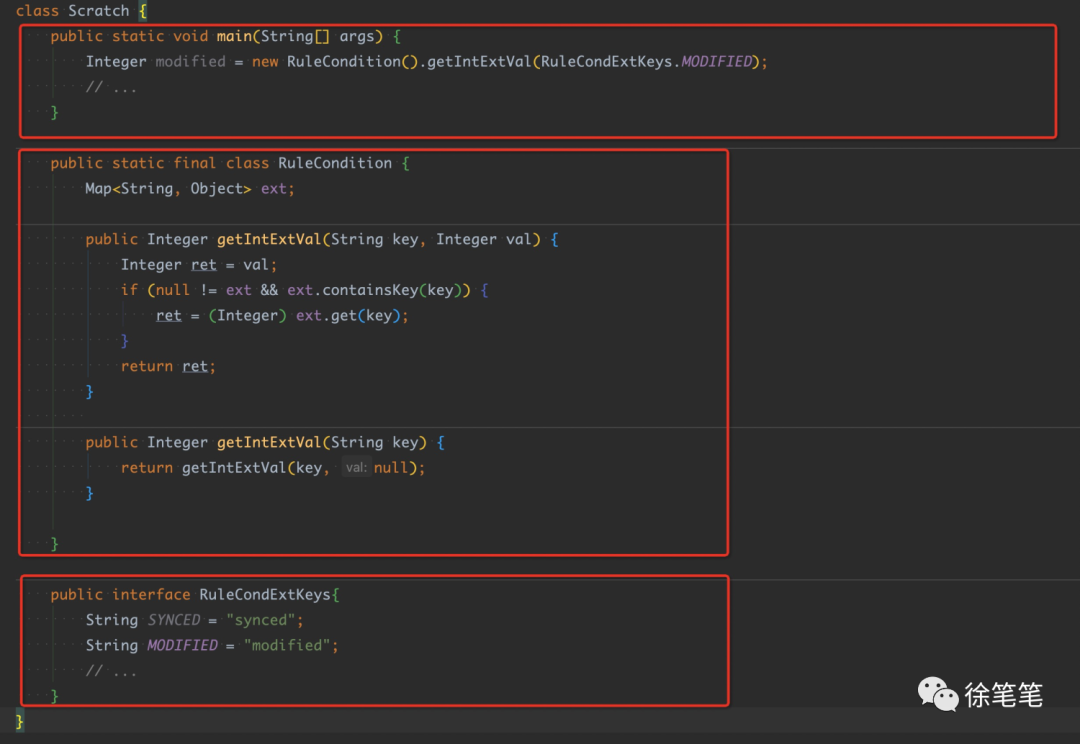Click the class name "Scratch"
Image resolution: width=1080 pixels, height=744 pixels.
point(98,11)
